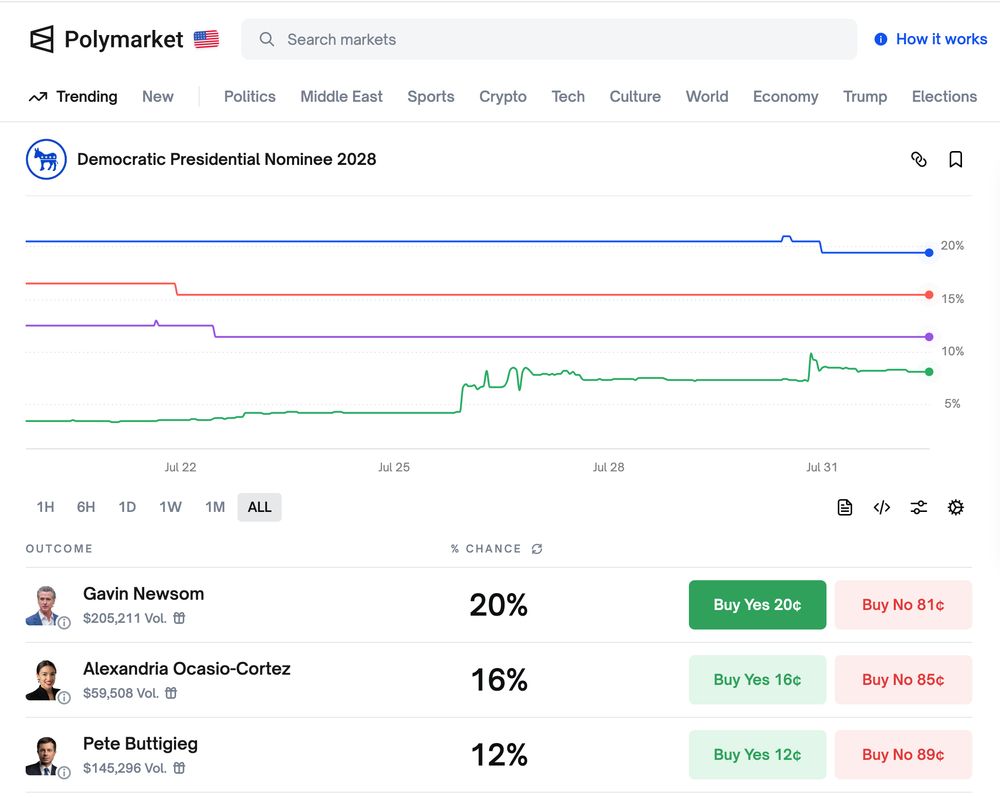Click the Trending arrow icon
This screenshot has width=1000, height=797.
point(38,97)
